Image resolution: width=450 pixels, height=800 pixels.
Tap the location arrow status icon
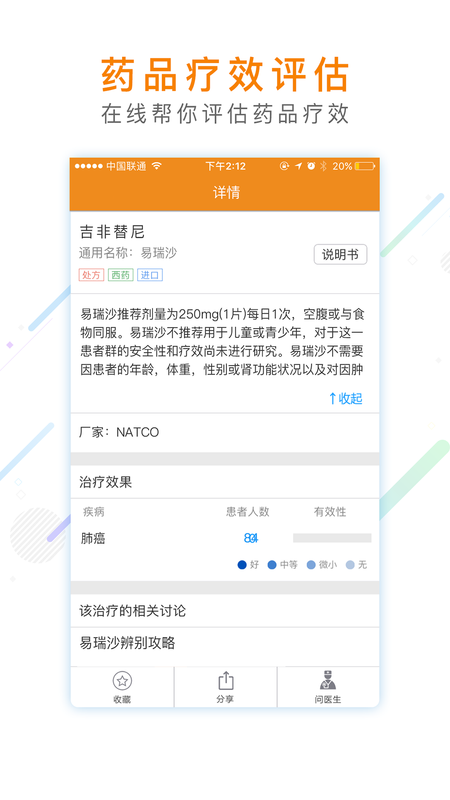pyautogui.click(x=298, y=166)
